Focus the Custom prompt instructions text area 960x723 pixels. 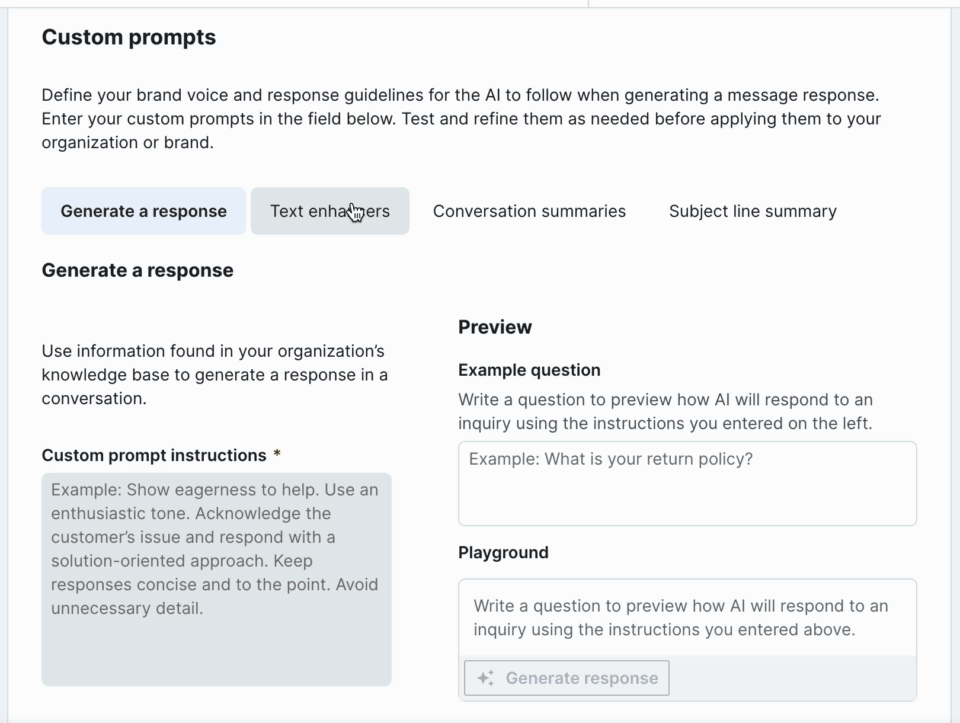[x=216, y=579]
